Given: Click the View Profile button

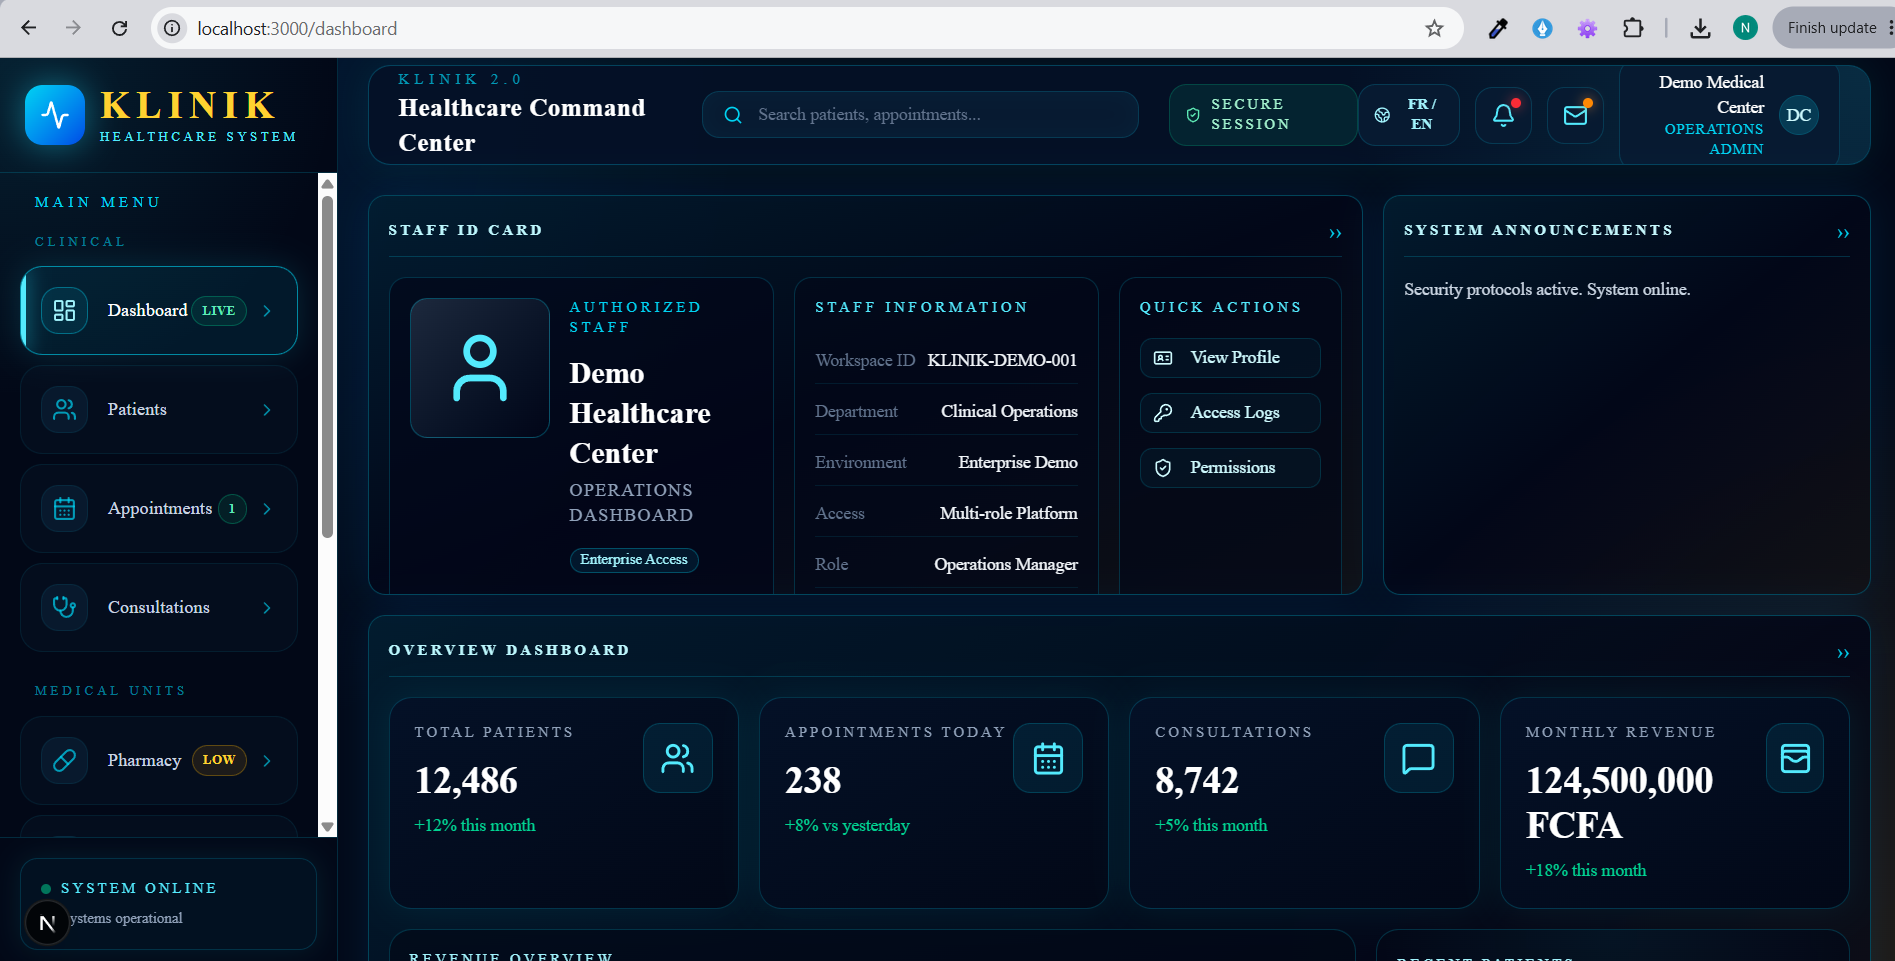Looking at the screenshot, I should pos(1230,358).
